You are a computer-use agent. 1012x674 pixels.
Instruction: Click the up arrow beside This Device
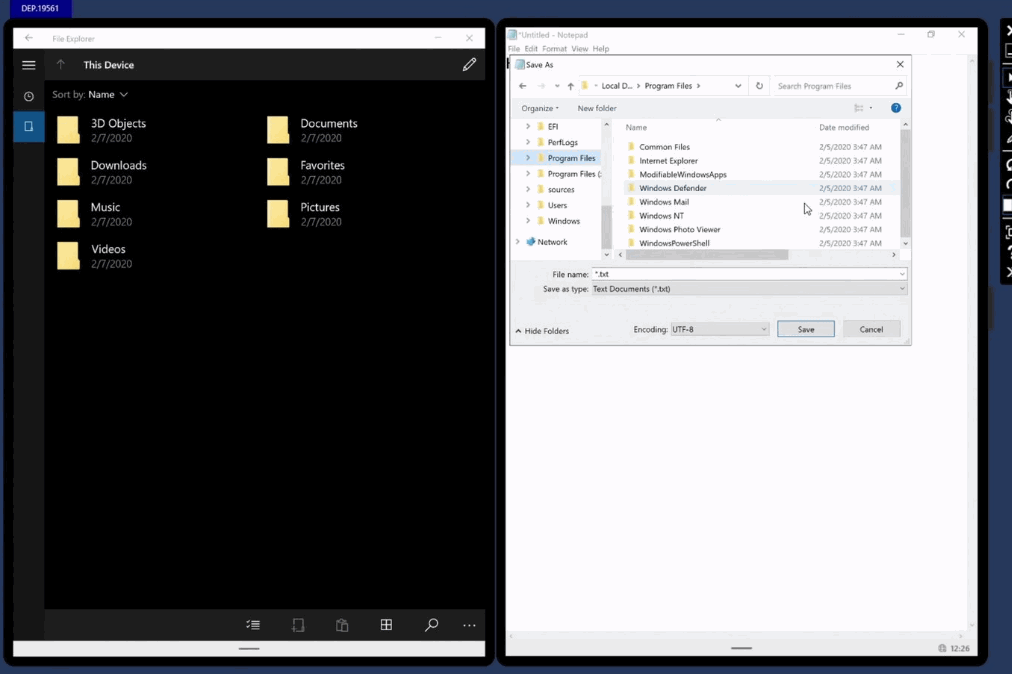[61, 65]
